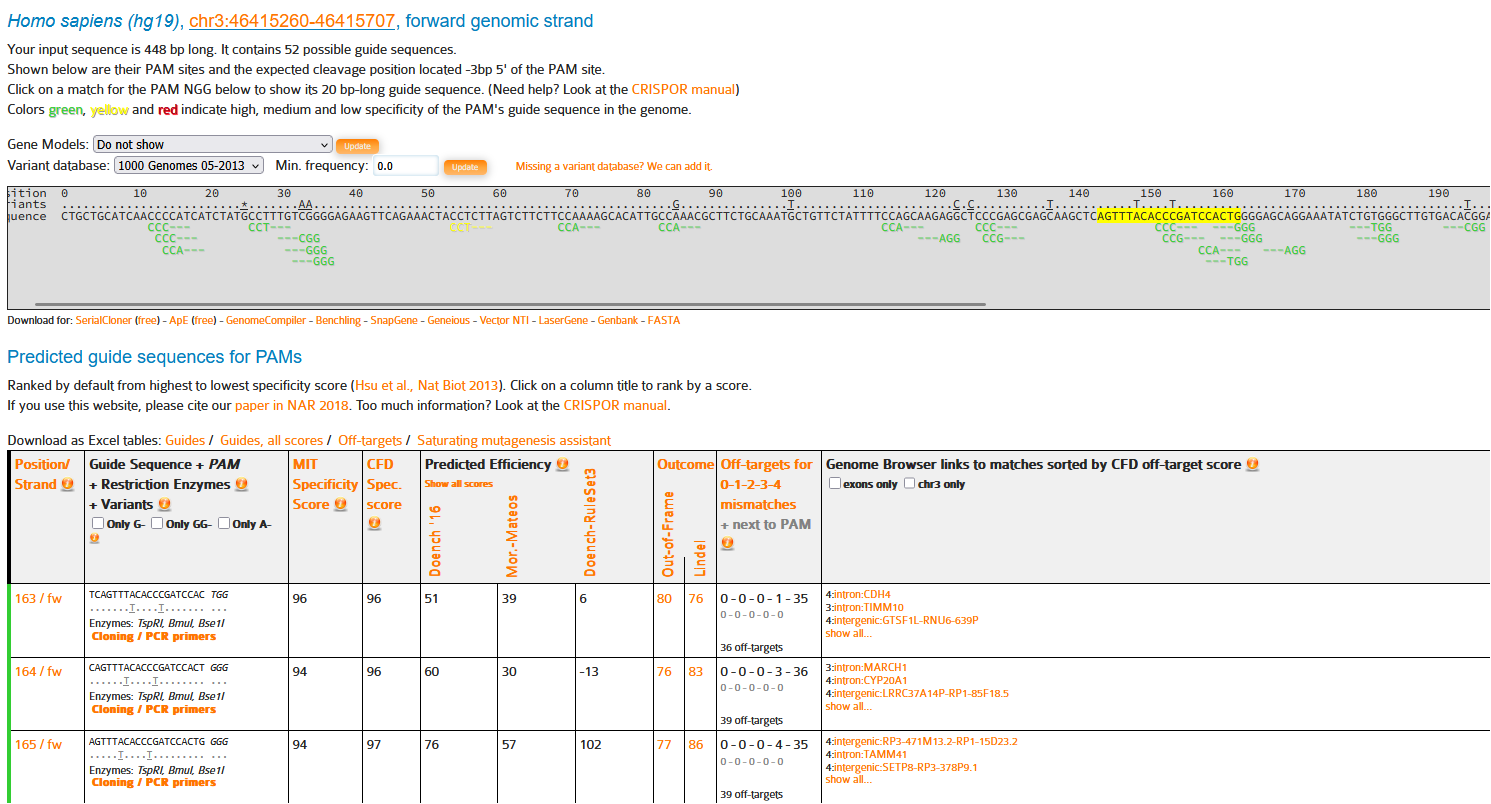Open intron:MARCH1 genome browser link
Image resolution: width=1491 pixels, height=804 pixels.
tap(870, 667)
